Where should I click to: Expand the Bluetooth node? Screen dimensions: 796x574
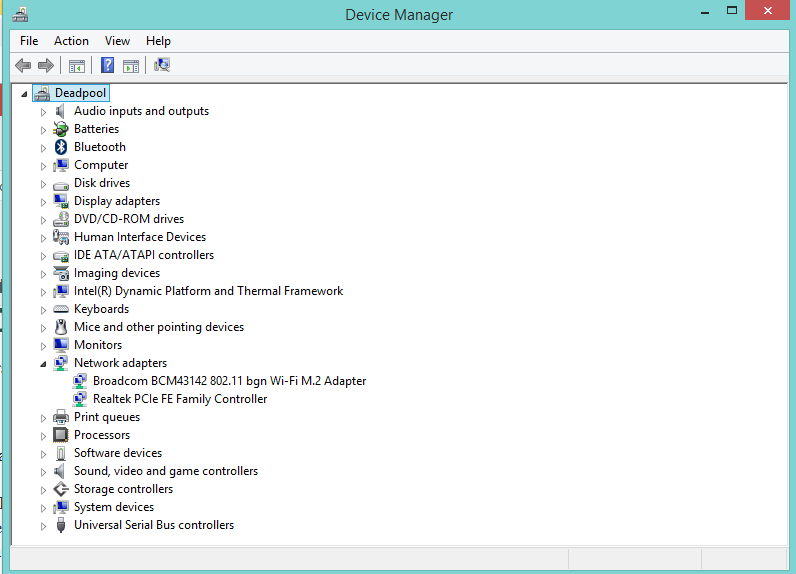pos(43,148)
